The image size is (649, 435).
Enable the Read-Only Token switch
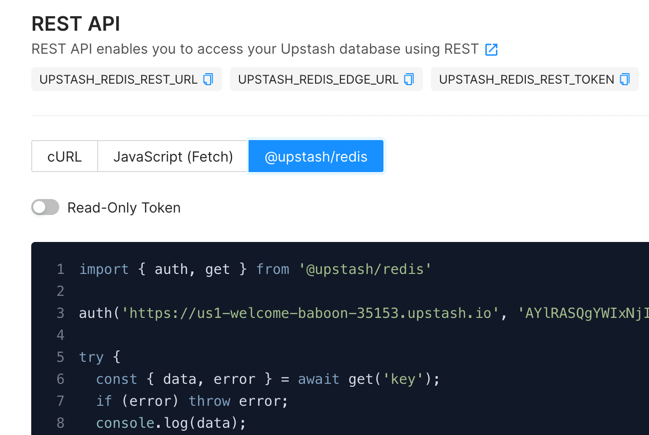[45, 207]
